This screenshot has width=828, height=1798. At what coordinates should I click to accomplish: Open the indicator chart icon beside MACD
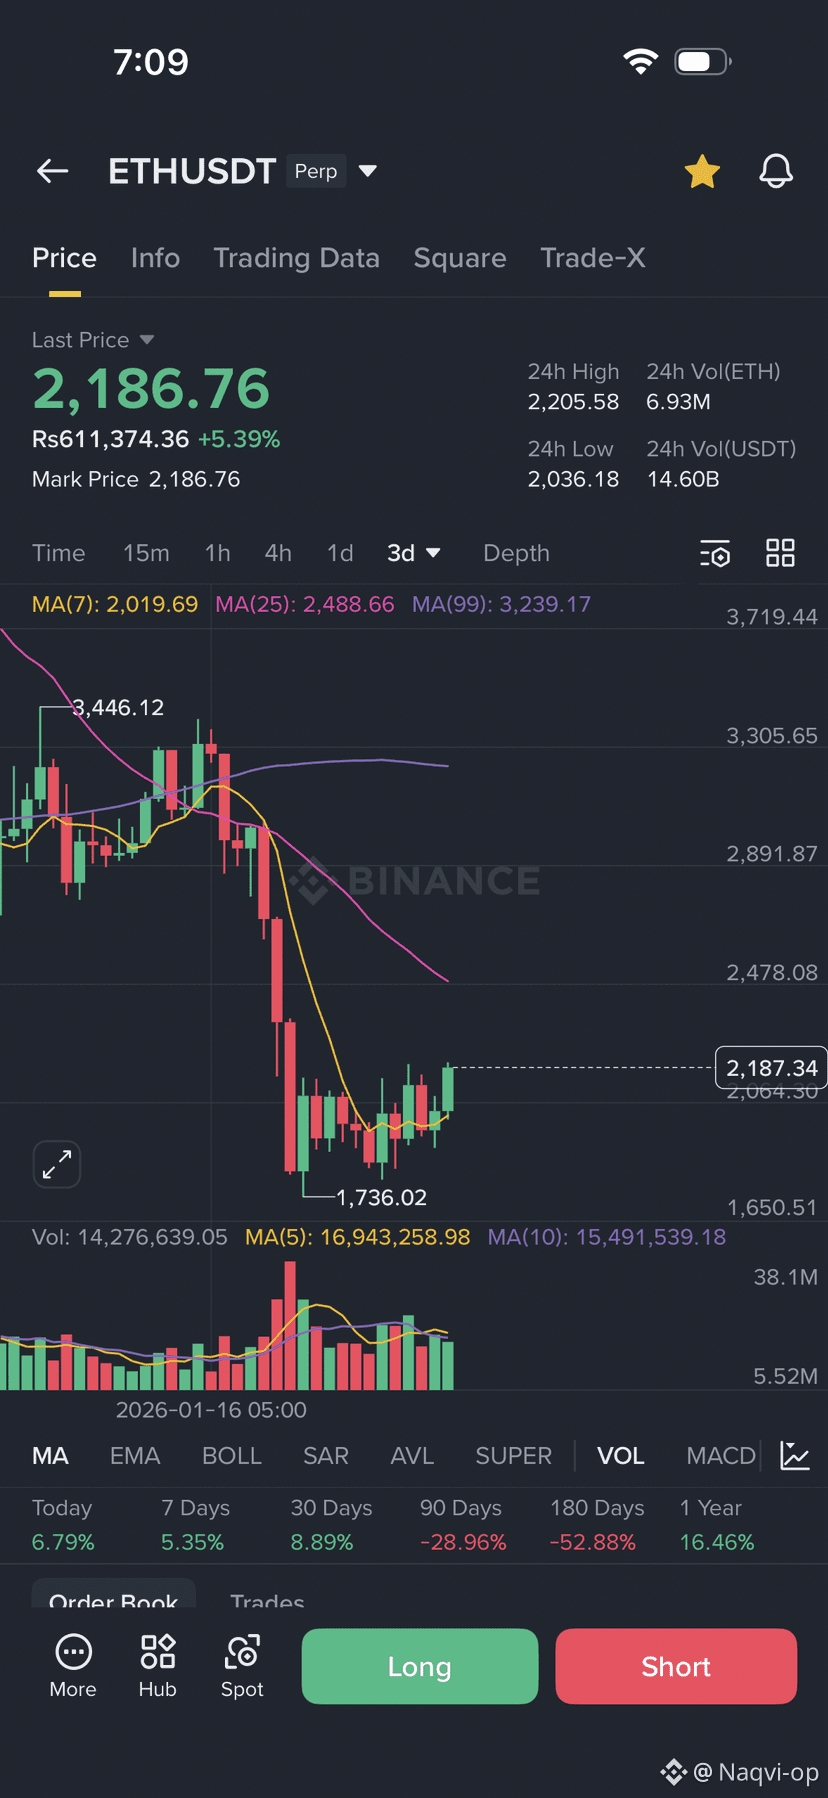795,1456
